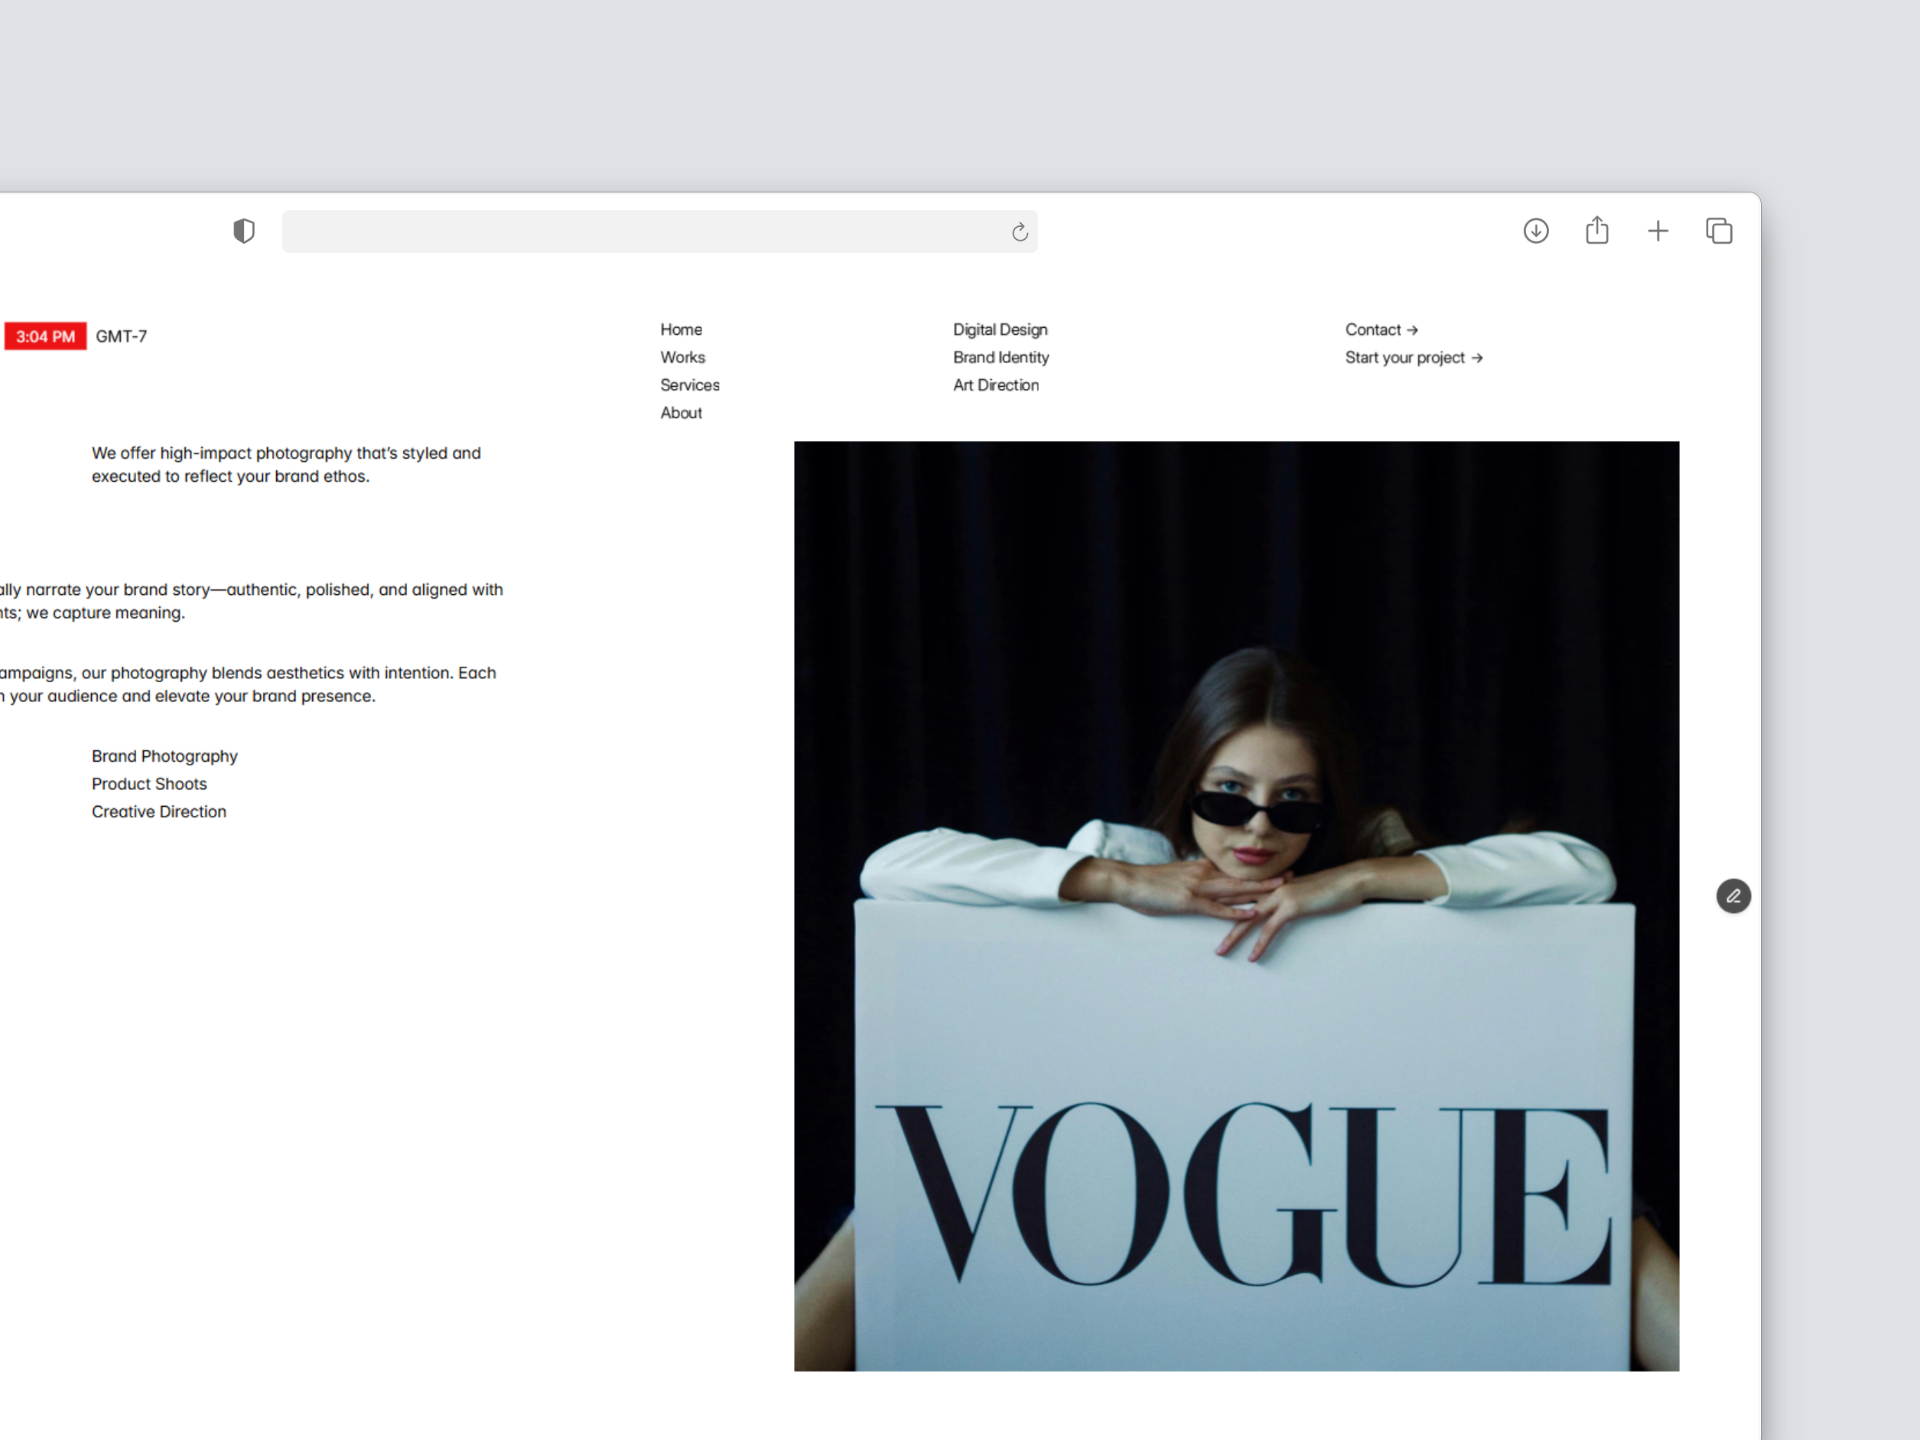Click the Vogue model photograph
The width and height of the screenshot is (1920, 1440).
pyautogui.click(x=1237, y=906)
